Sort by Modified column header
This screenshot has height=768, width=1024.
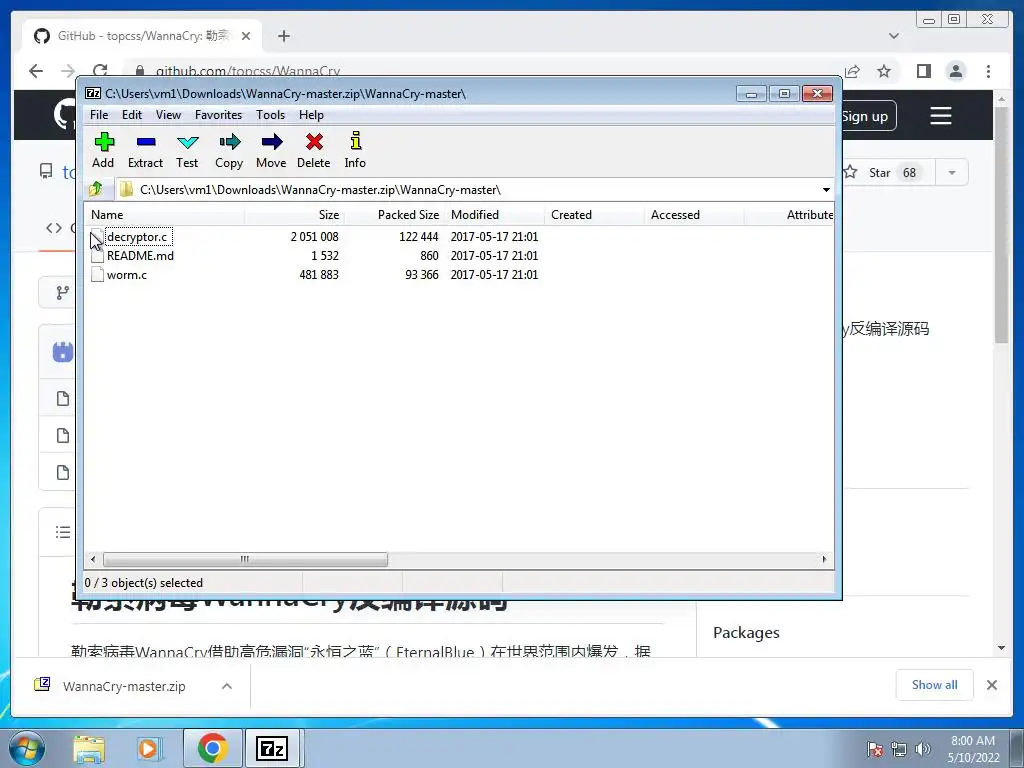(494, 215)
